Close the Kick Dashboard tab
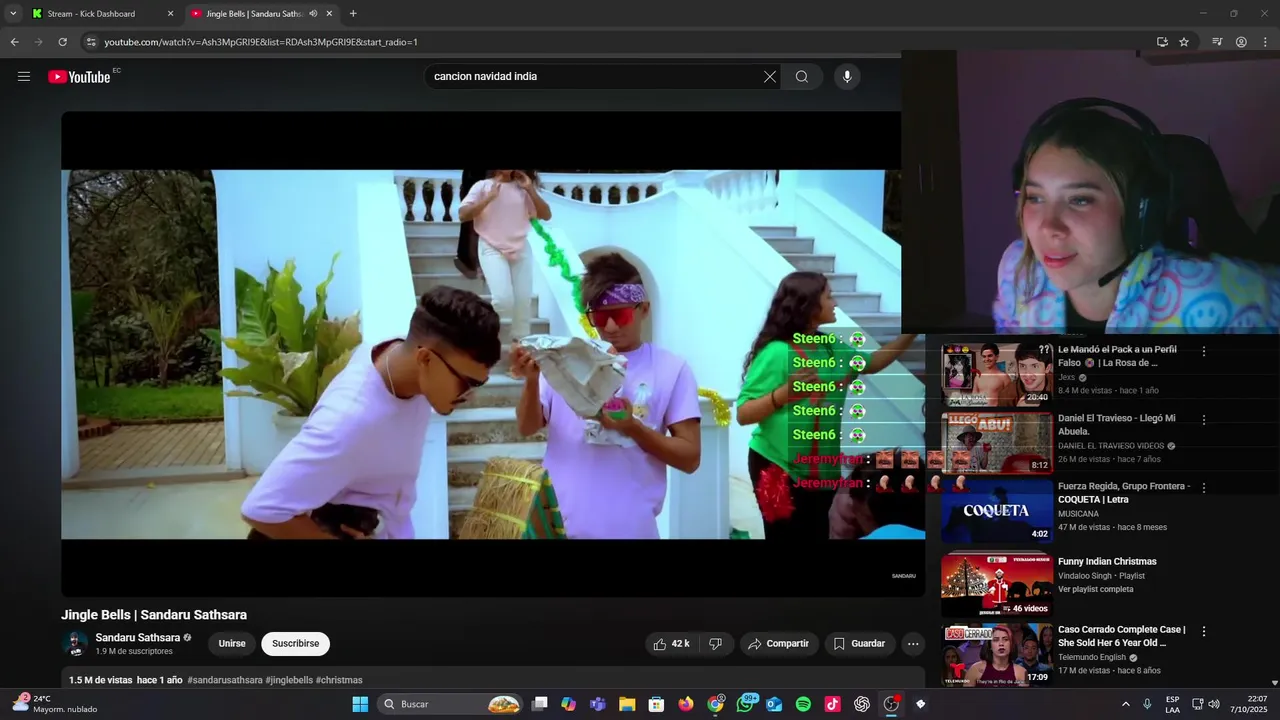 pyautogui.click(x=170, y=14)
